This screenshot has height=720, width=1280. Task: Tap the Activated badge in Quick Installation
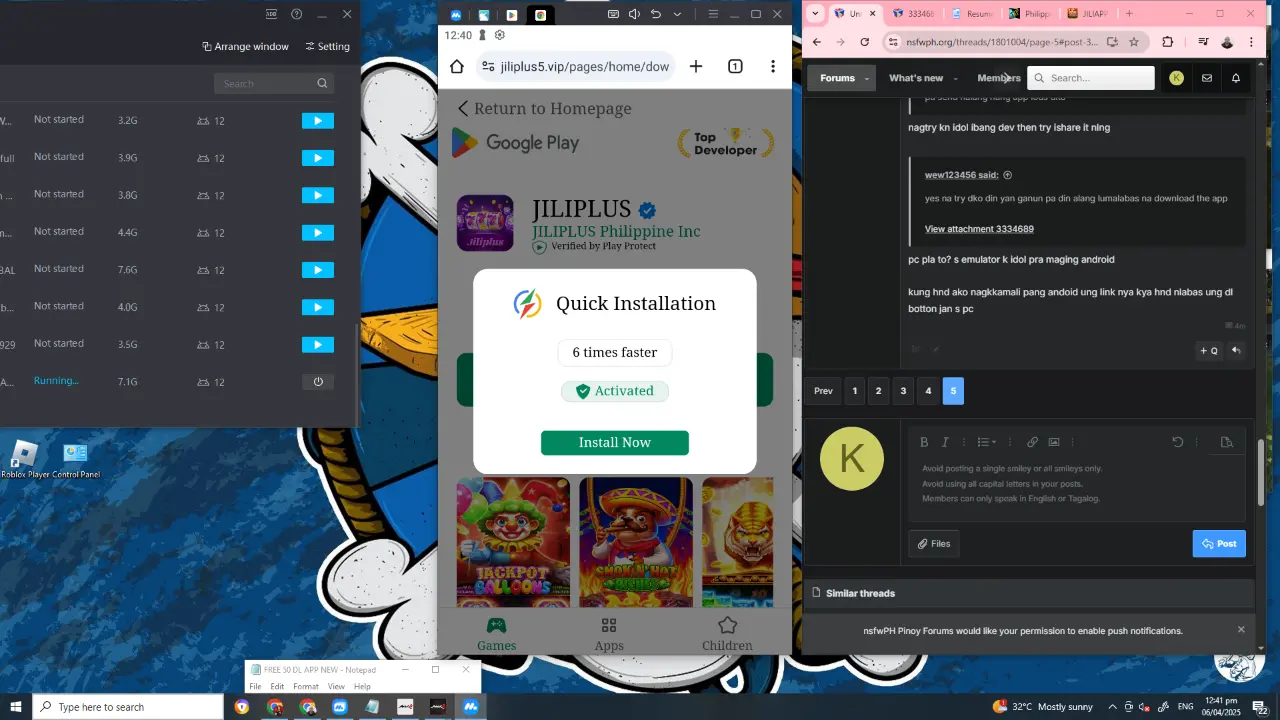pos(615,391)
